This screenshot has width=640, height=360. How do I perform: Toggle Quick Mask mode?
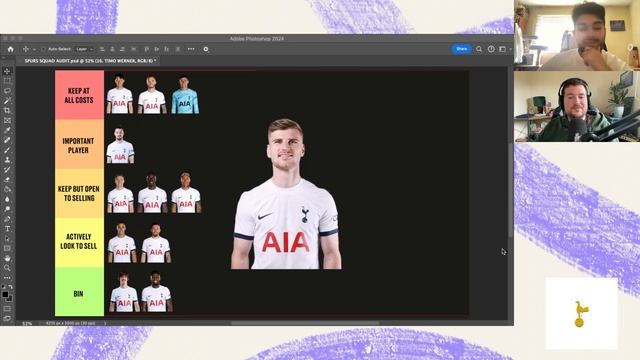click(x=7, y=309)
